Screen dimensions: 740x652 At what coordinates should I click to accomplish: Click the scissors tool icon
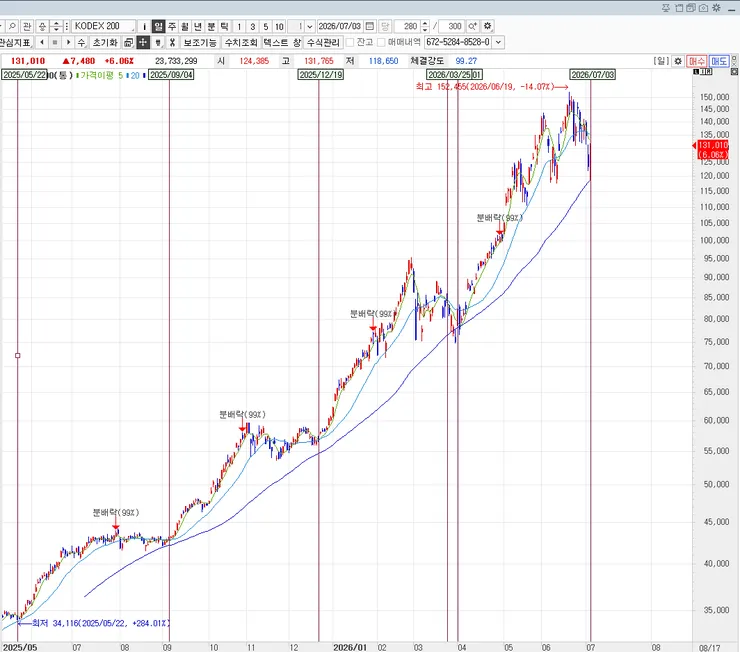coord(172,42)
